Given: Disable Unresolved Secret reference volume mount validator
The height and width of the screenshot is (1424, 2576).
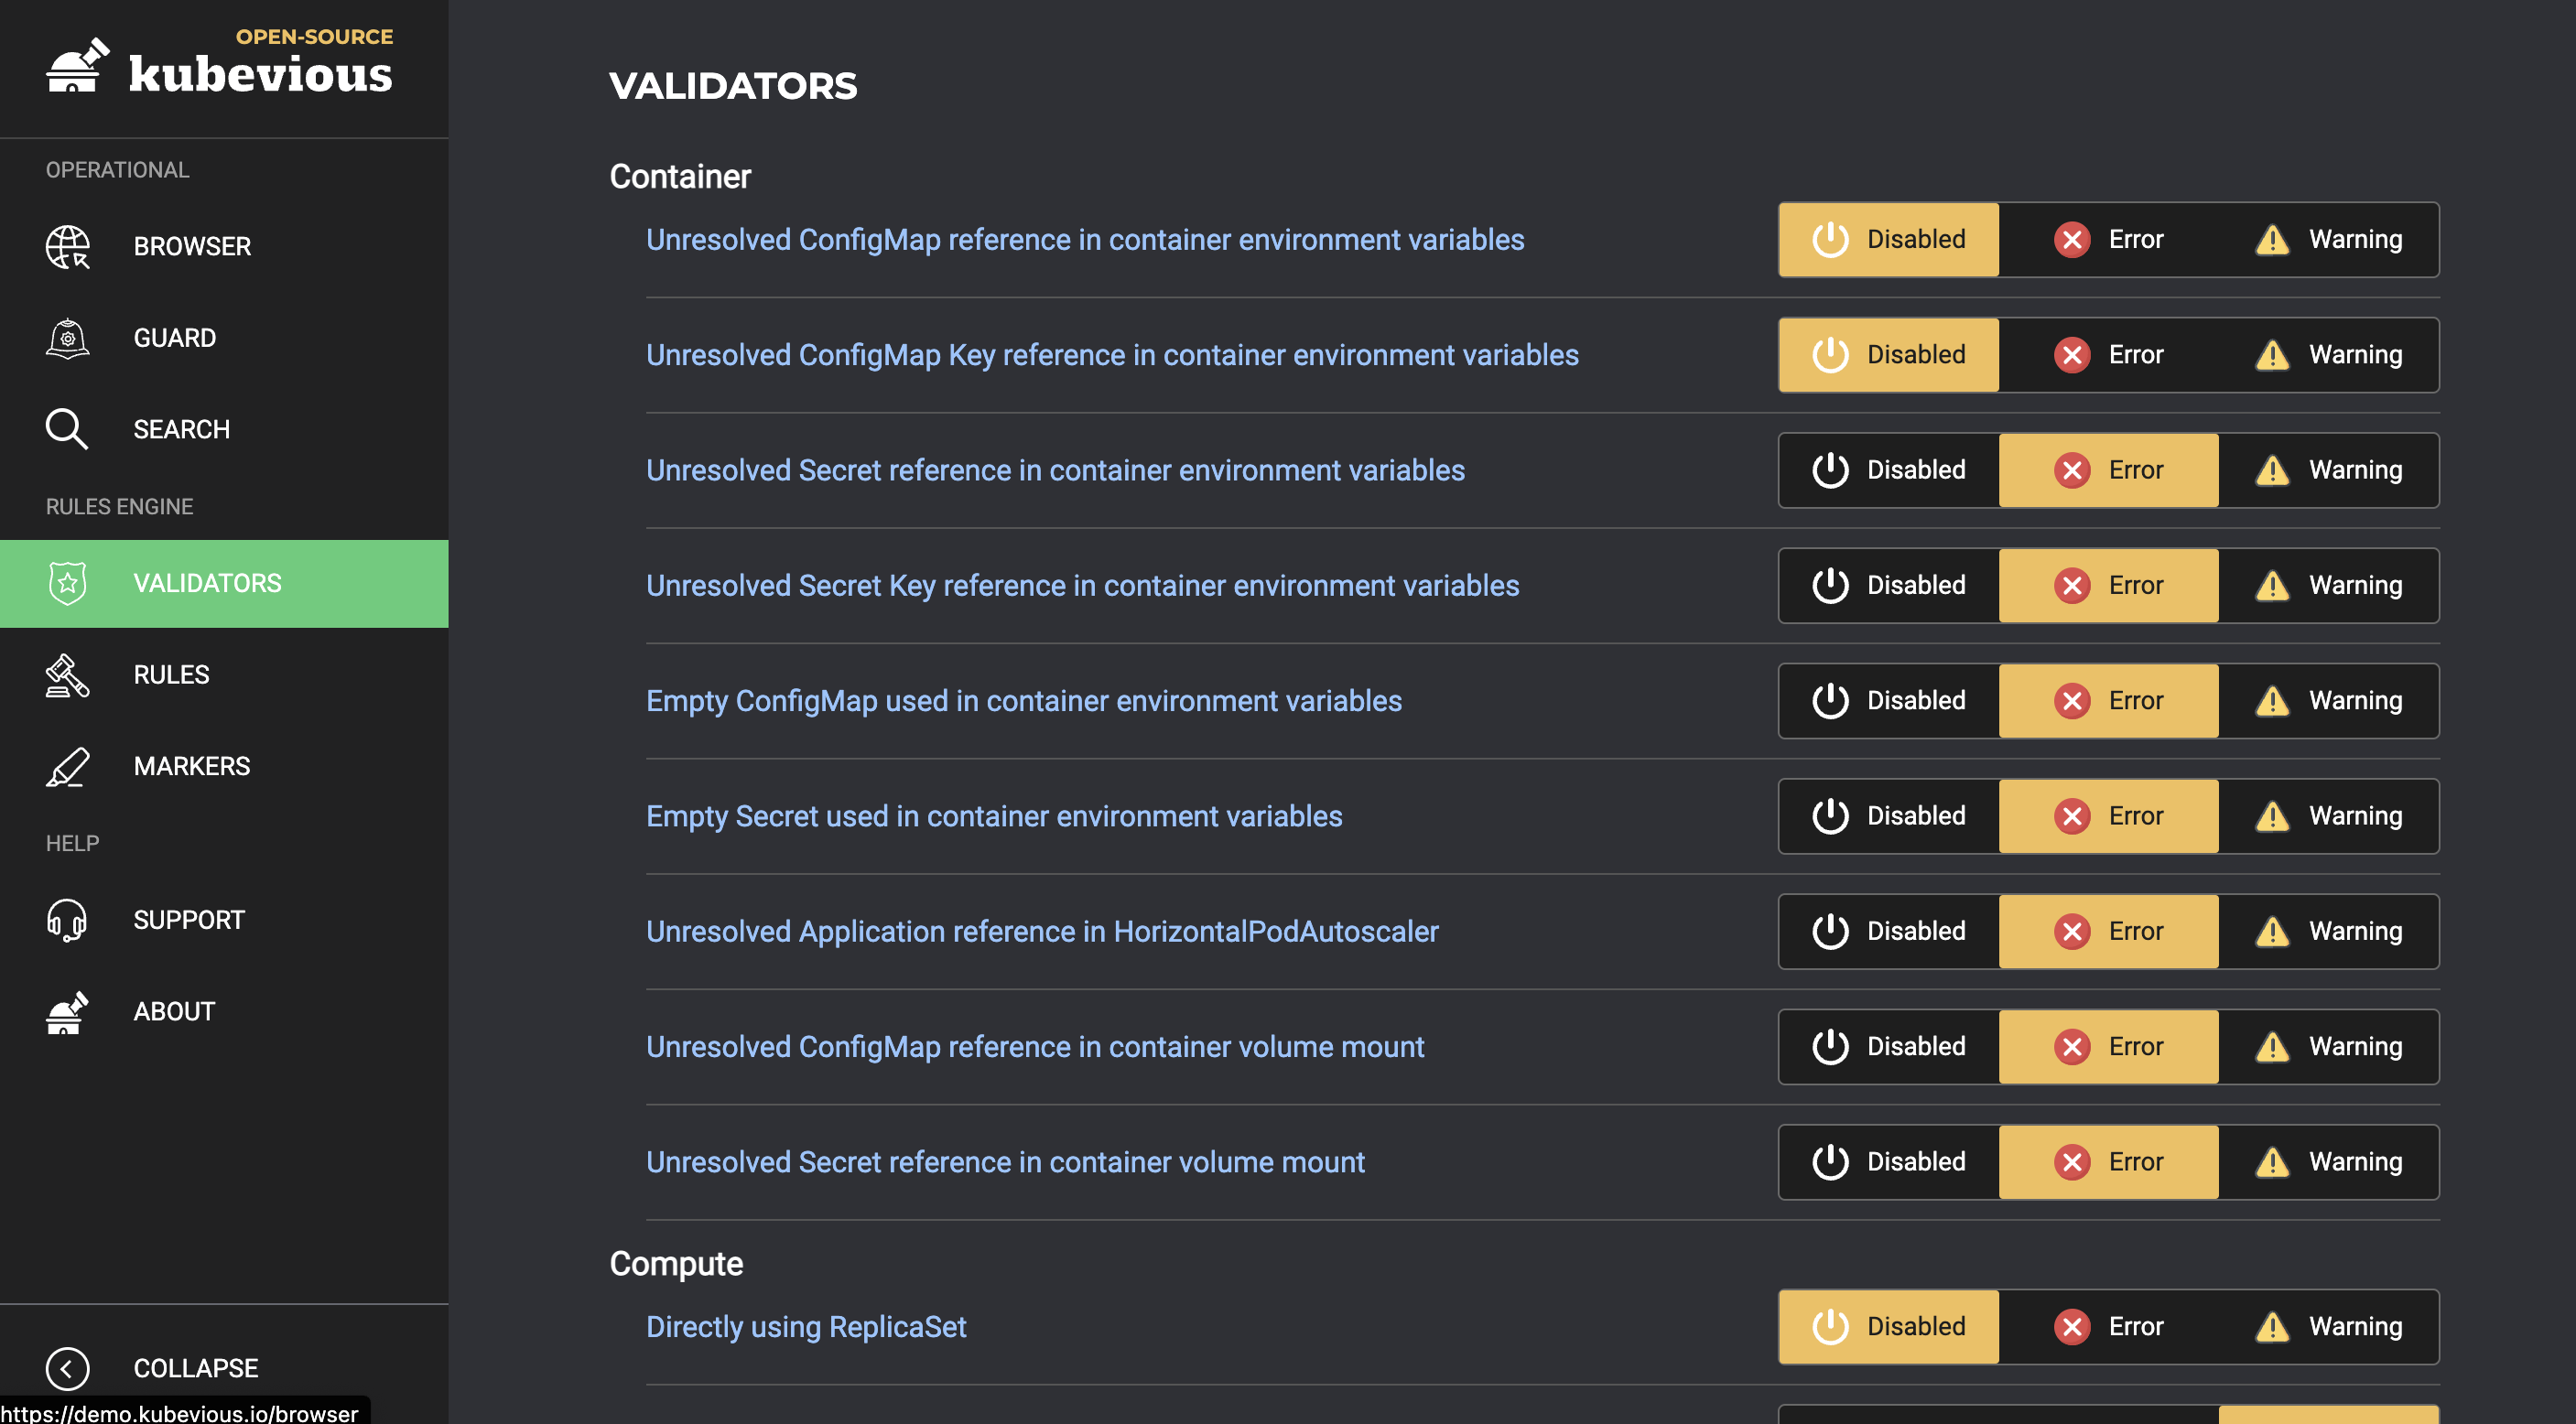Looking at the screenshot, I should pos(1889,1162).
